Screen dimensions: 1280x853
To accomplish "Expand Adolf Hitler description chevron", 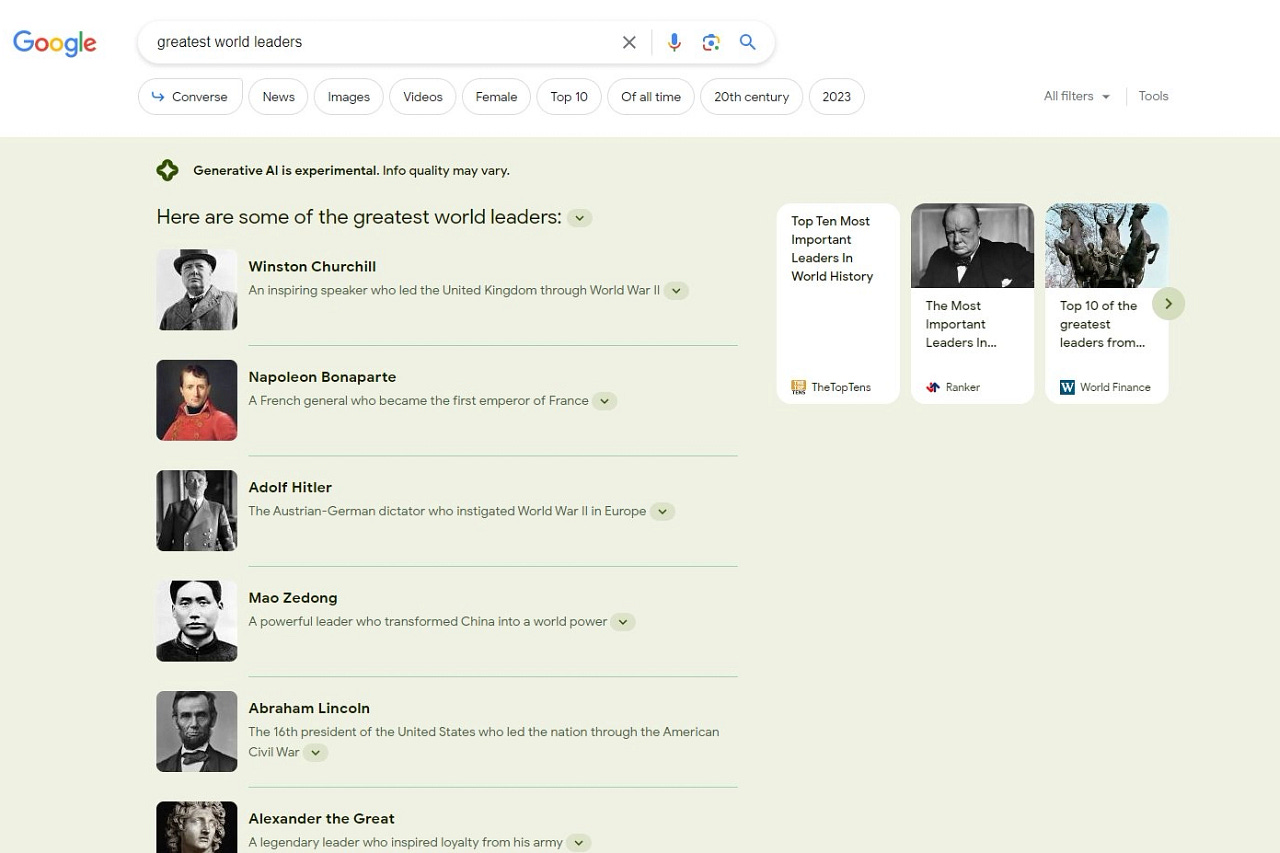I will [x=662, y=511].
